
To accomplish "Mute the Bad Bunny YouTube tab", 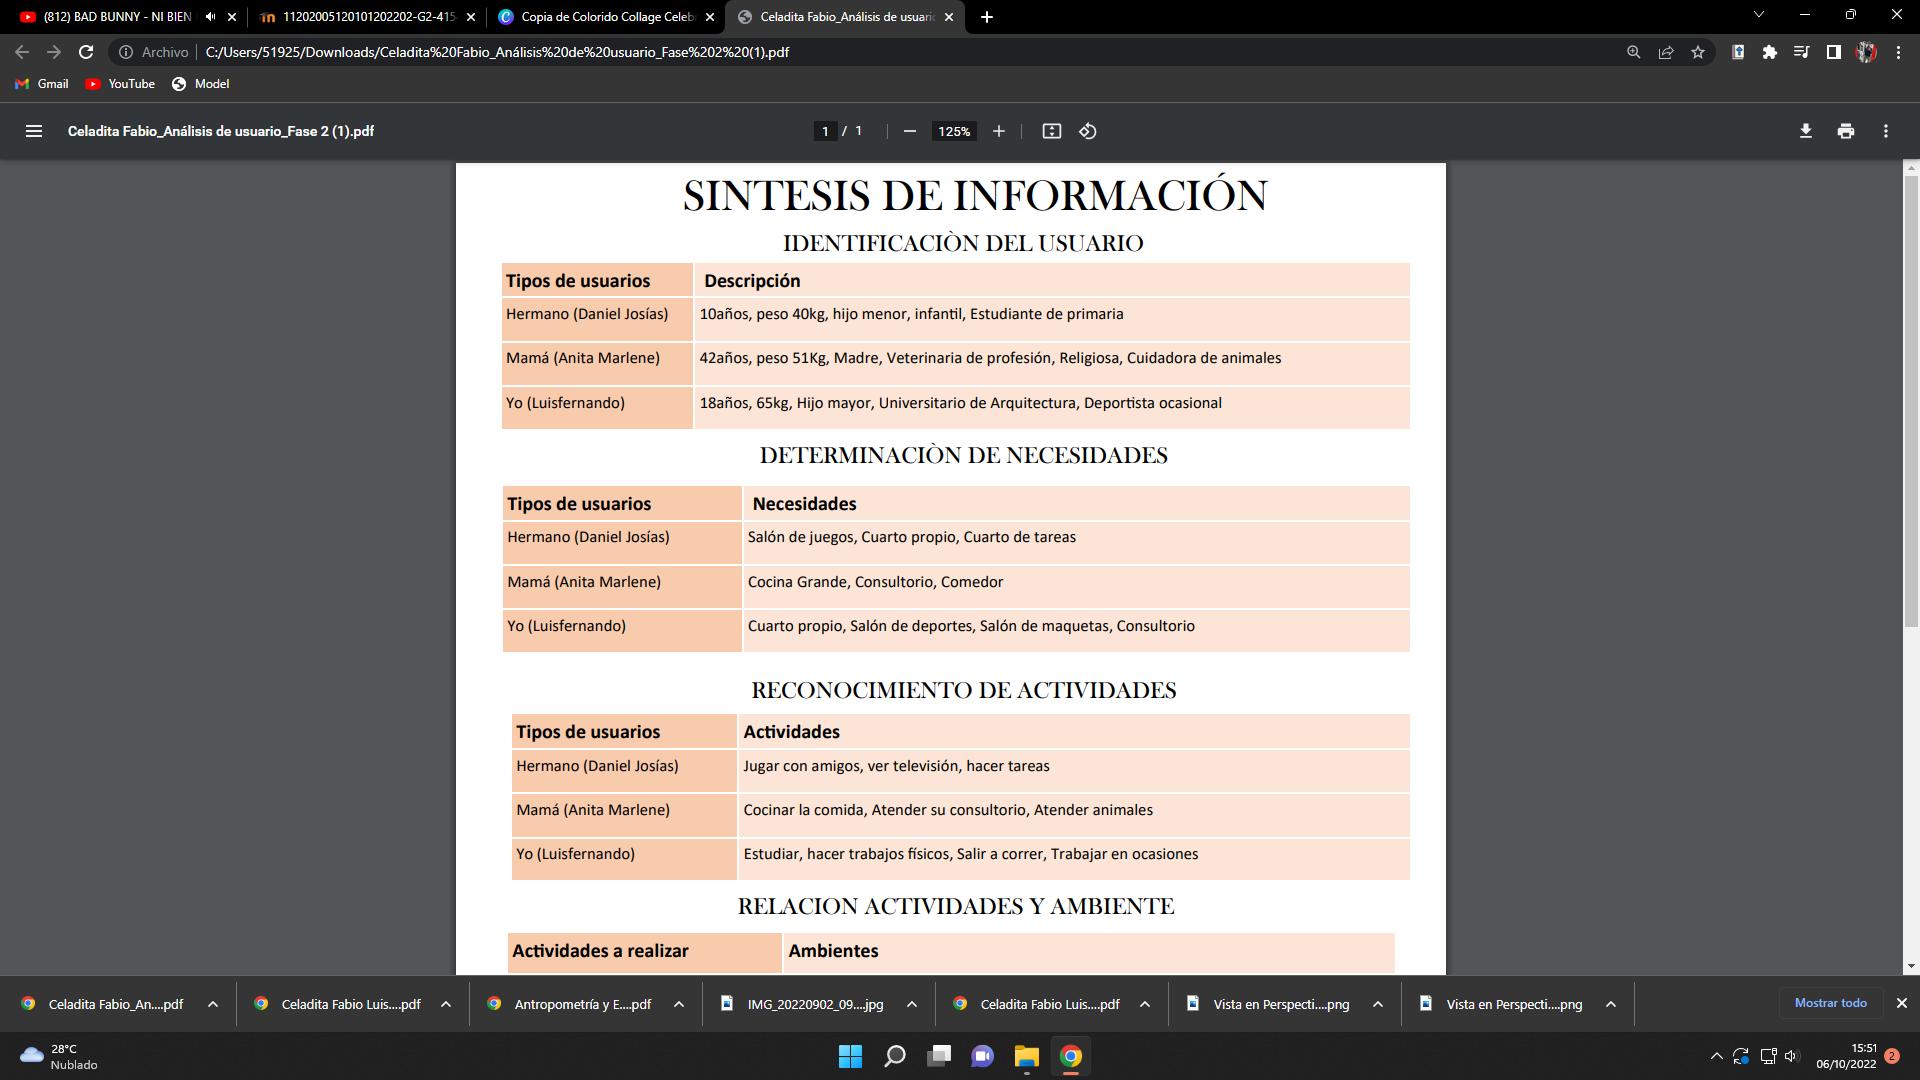I will (210, 17).
